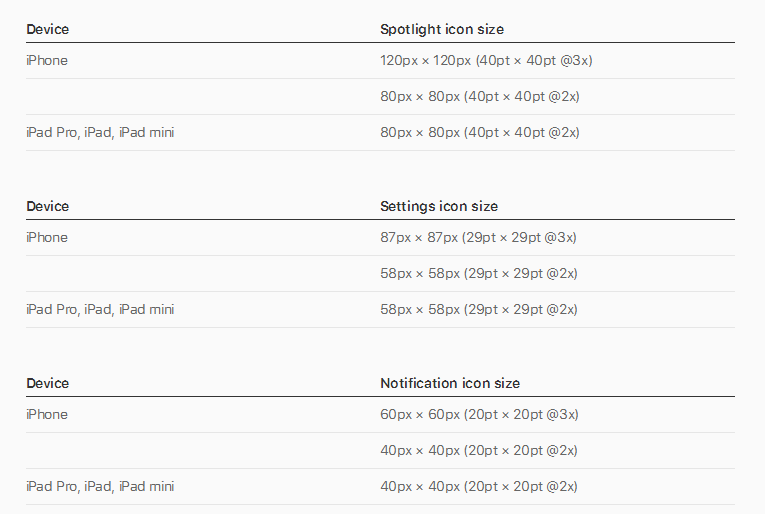Image resolution: width=765 pixels, height=514 pixels.
Task: Click the iPad Pro row in Notification table
Action: [x=100, y=487]
